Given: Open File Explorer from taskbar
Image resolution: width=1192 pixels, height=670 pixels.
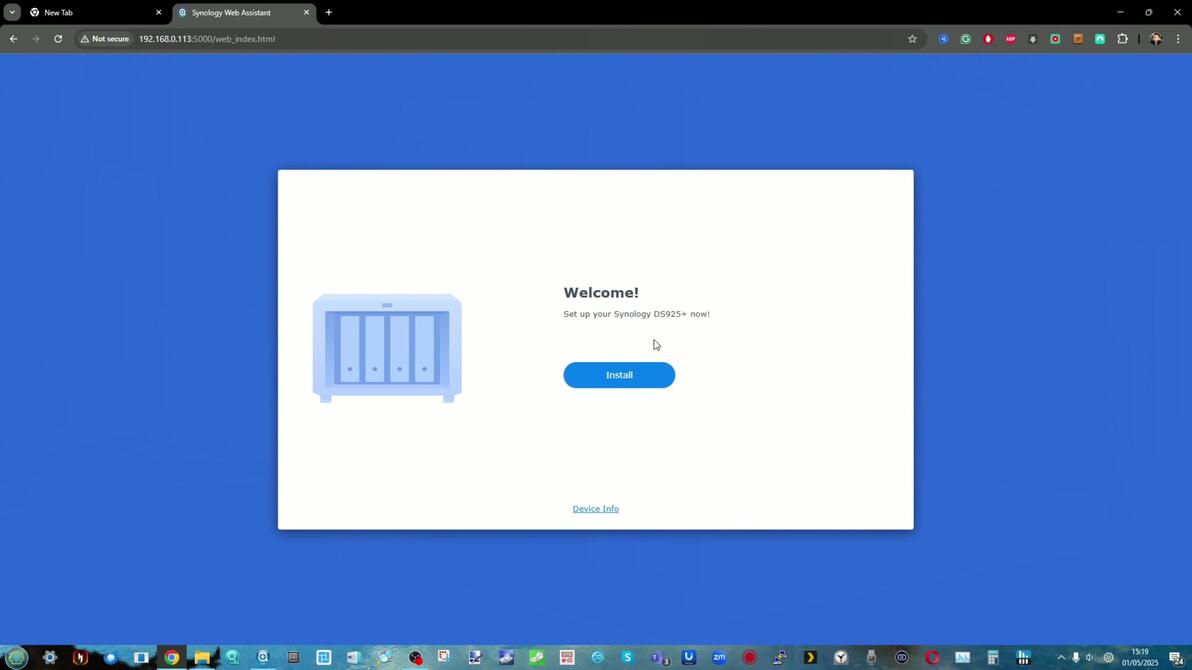Looking at the screenshot, I should coord(202,657).
